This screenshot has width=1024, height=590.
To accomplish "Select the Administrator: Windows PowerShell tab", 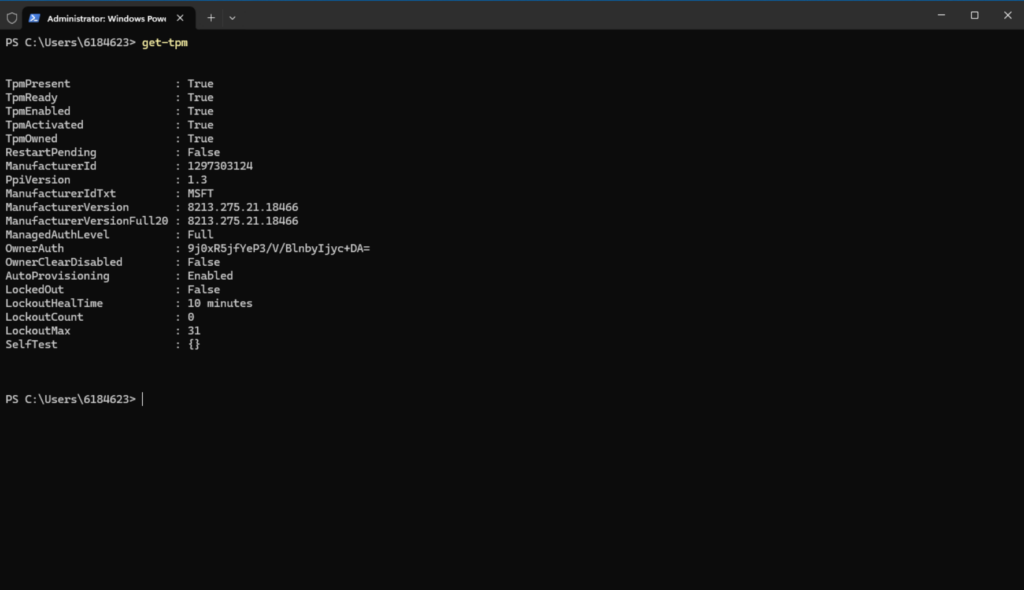I will coord(105,17).
